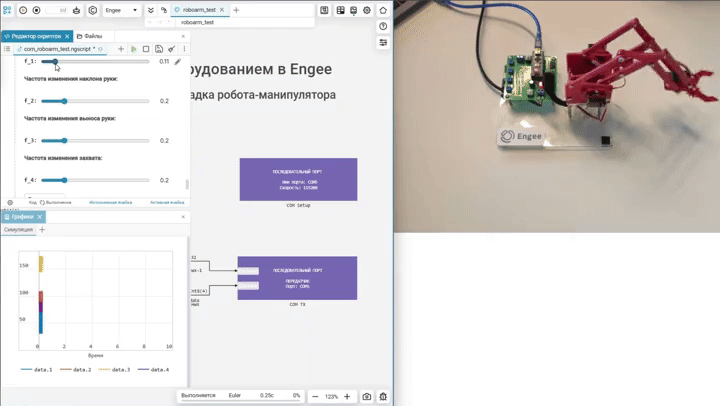Select the roboarm_test model tab
Viewport: 720px width, 406px height.
(199, 10)
